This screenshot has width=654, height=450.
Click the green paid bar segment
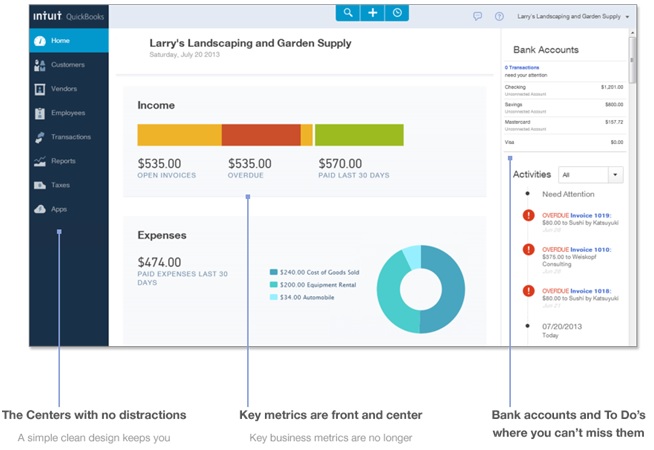click(359, 135)
